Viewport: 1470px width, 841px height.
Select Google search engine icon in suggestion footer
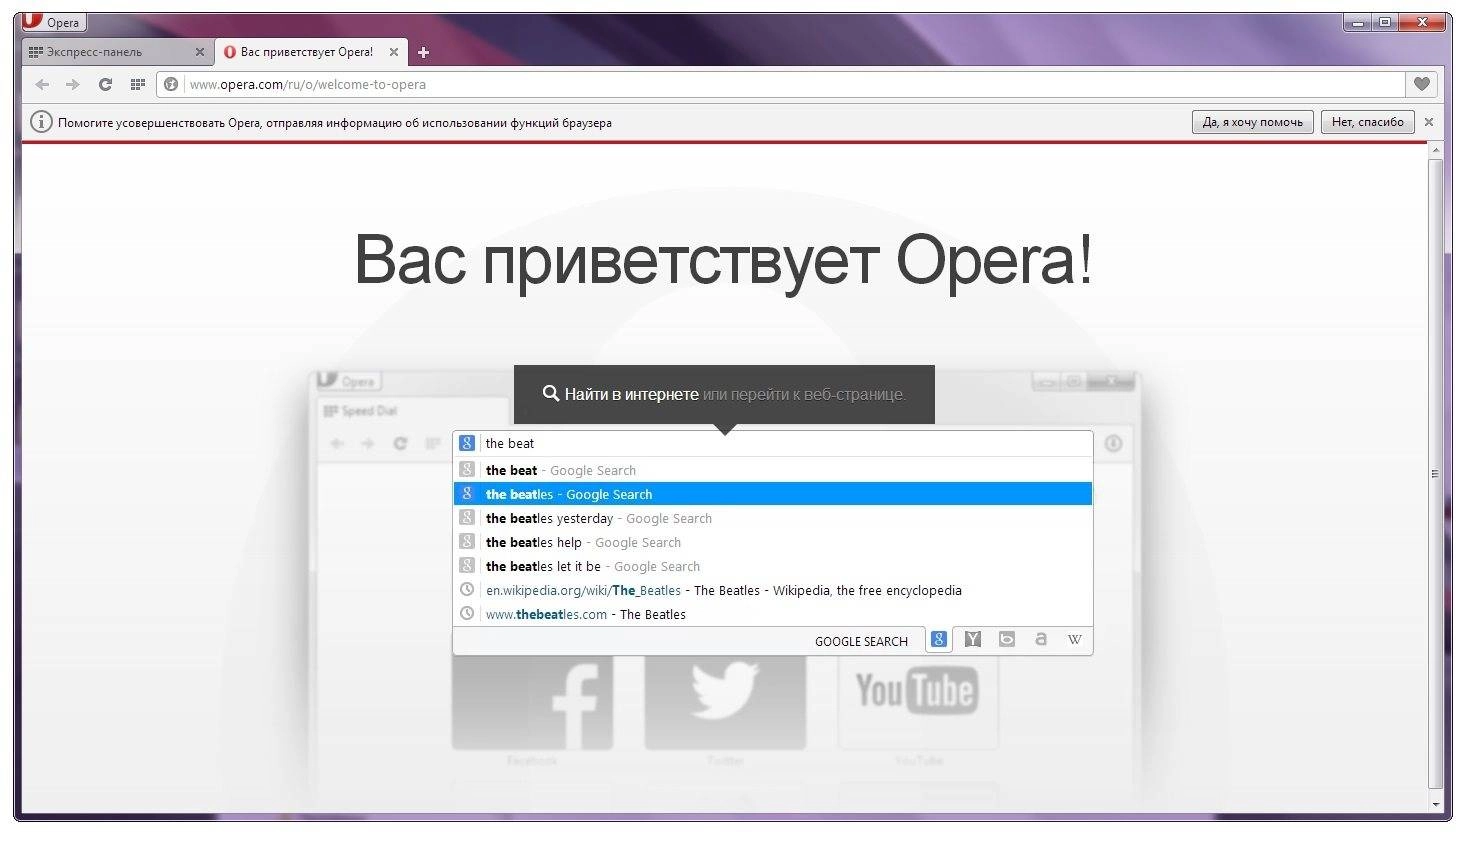pyautogui.click(x=938, y=640)
